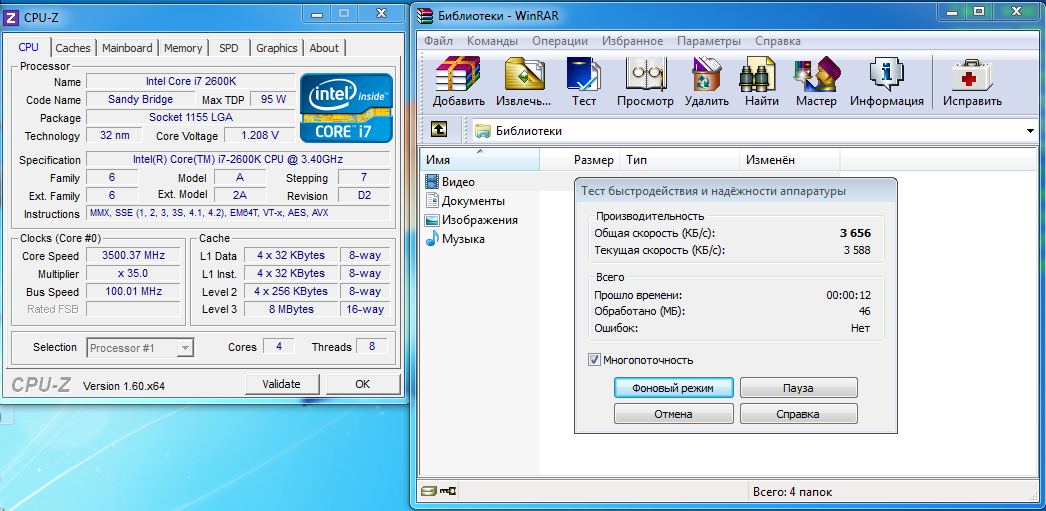
Task: Click the Core Speed value 3500.37 MHz
Action: 133,256
